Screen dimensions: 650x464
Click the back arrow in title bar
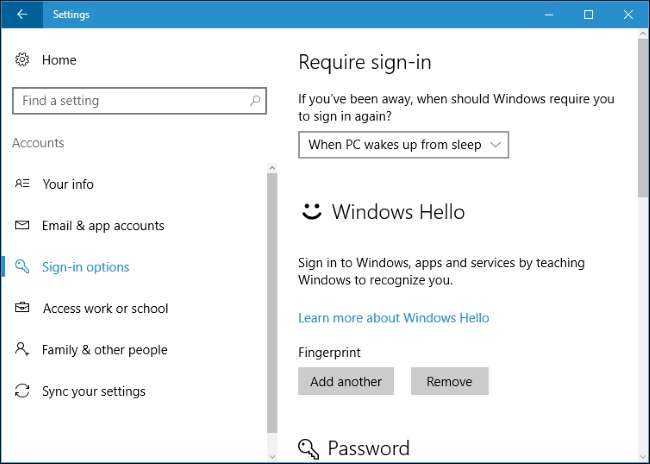(x=22, y=14)
